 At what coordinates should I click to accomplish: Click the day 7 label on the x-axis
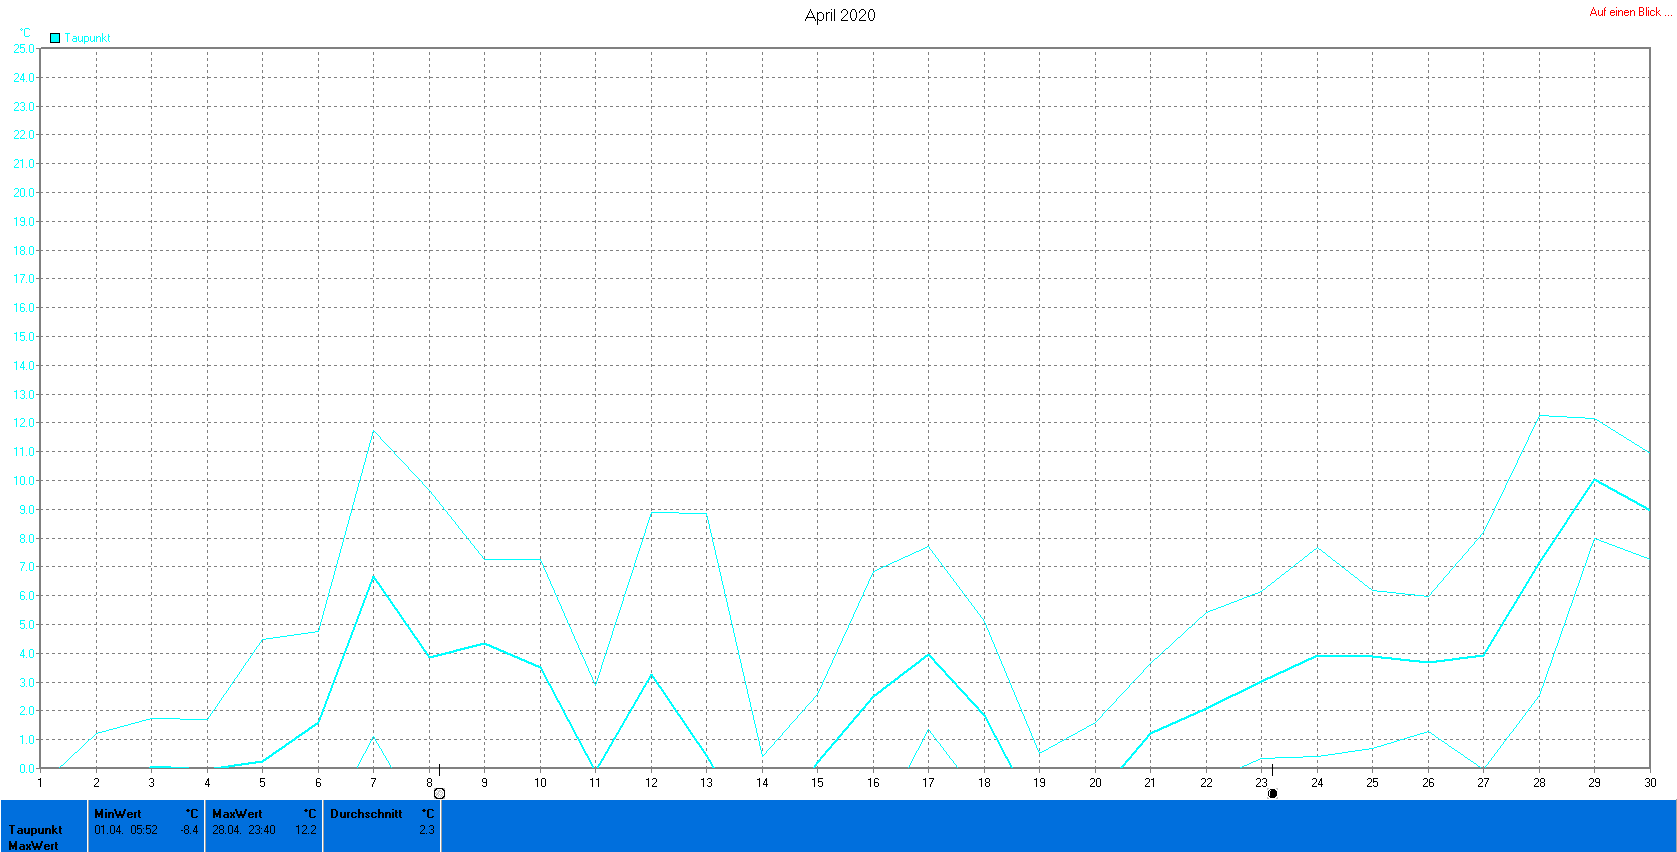pyautogui.click(x=373, y=783)
